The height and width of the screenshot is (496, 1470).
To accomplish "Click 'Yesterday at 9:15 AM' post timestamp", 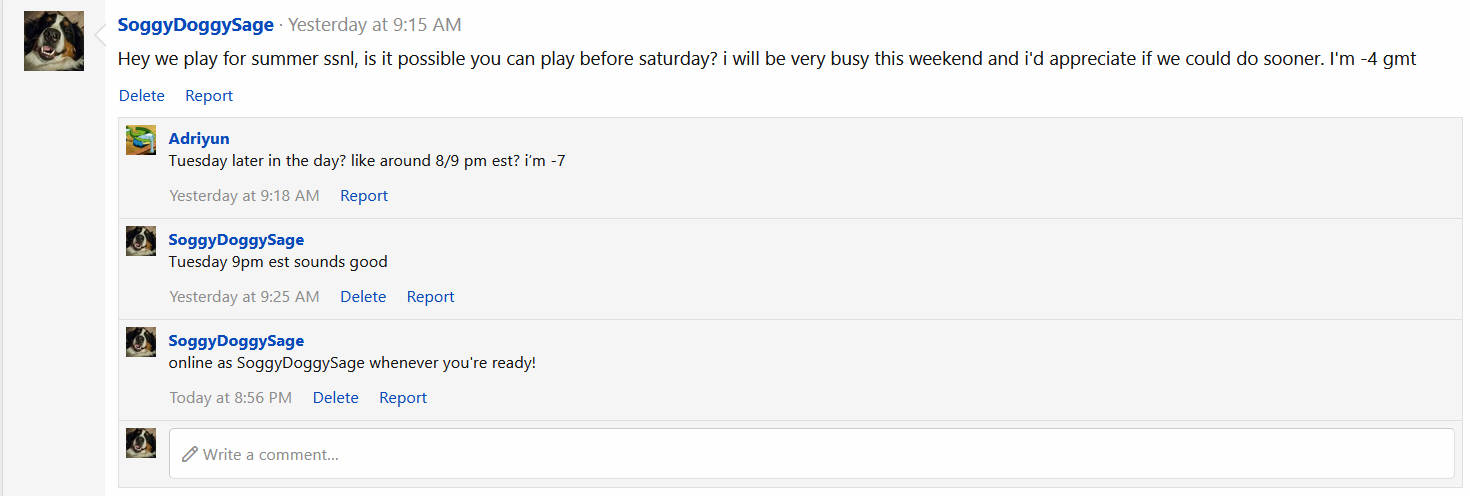I will pyautogui.click(x=375, y=25).
